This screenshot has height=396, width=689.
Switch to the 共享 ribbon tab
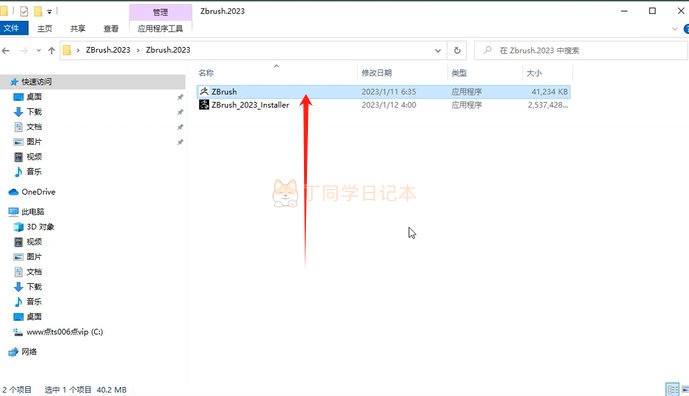(78, 29)
